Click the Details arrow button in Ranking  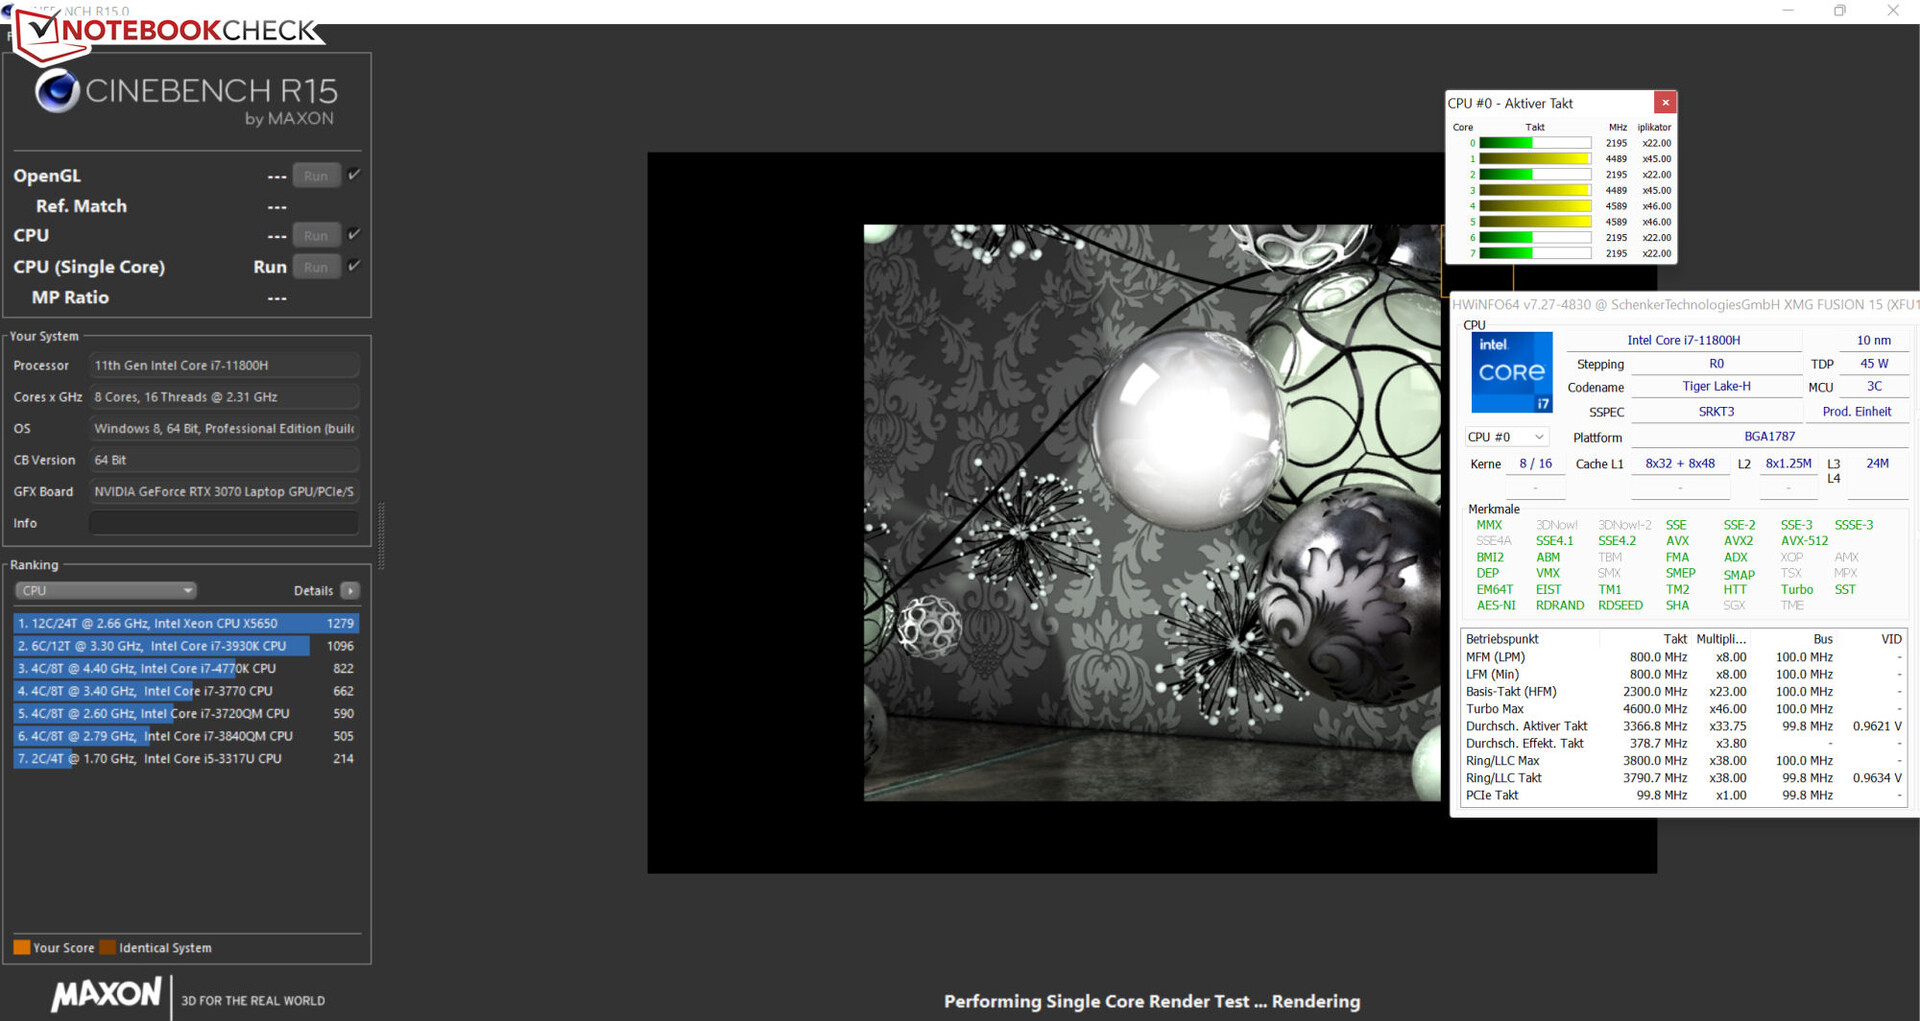[x=350, y=591]
